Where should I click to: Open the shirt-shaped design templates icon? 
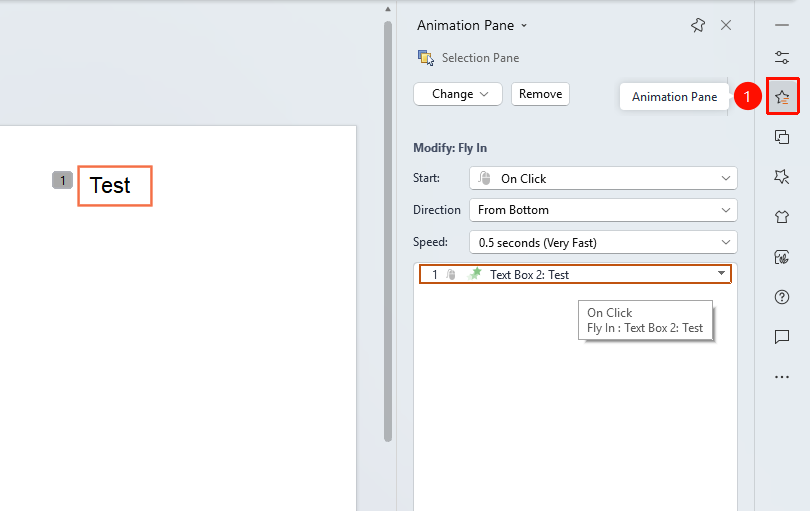782,216
